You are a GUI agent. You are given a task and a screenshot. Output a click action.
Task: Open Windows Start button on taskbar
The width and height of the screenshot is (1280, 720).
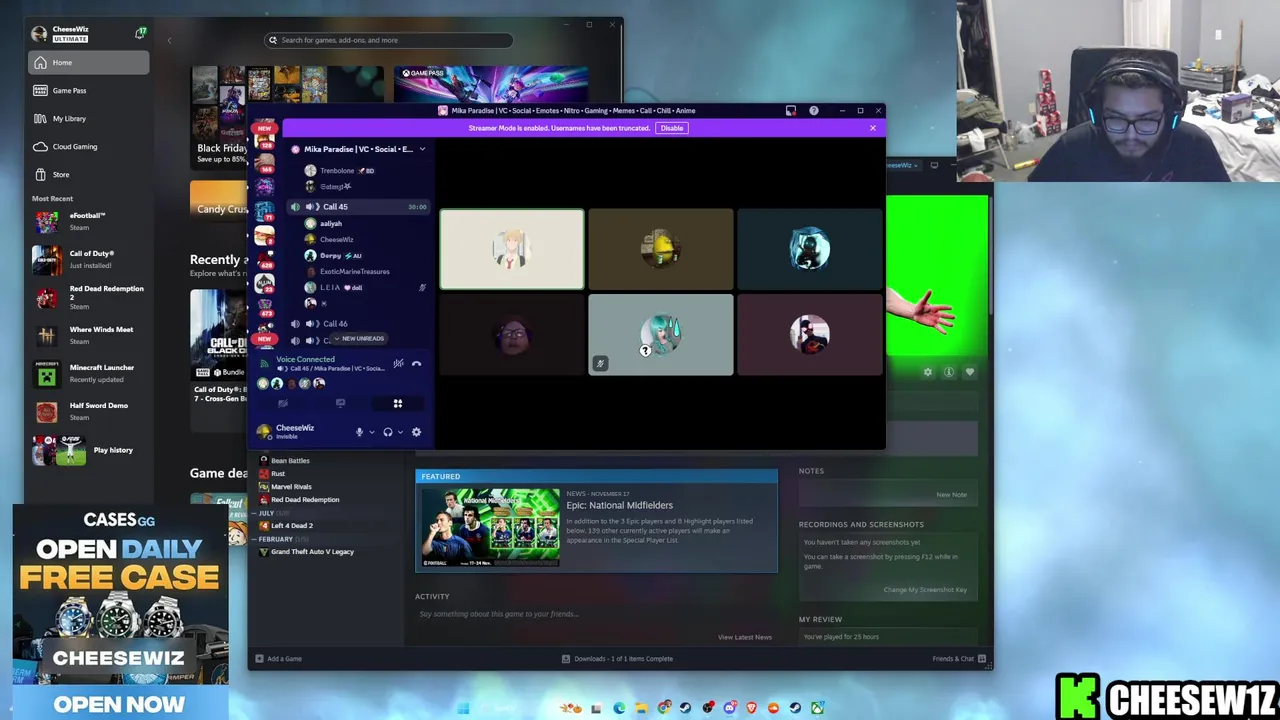[x=463, y=708]
